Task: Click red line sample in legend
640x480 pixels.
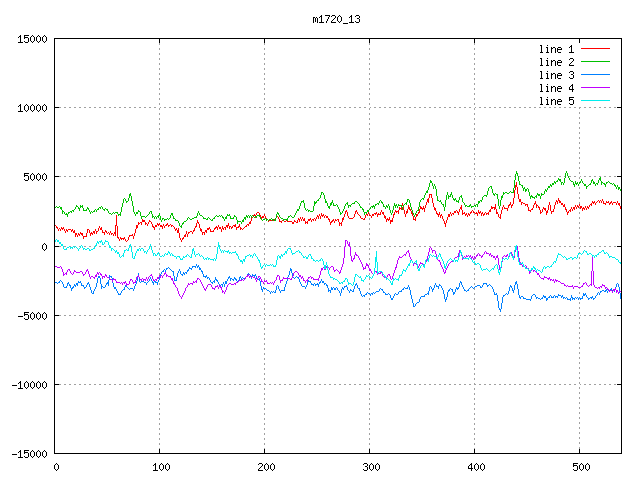Action: coord(595,49)
